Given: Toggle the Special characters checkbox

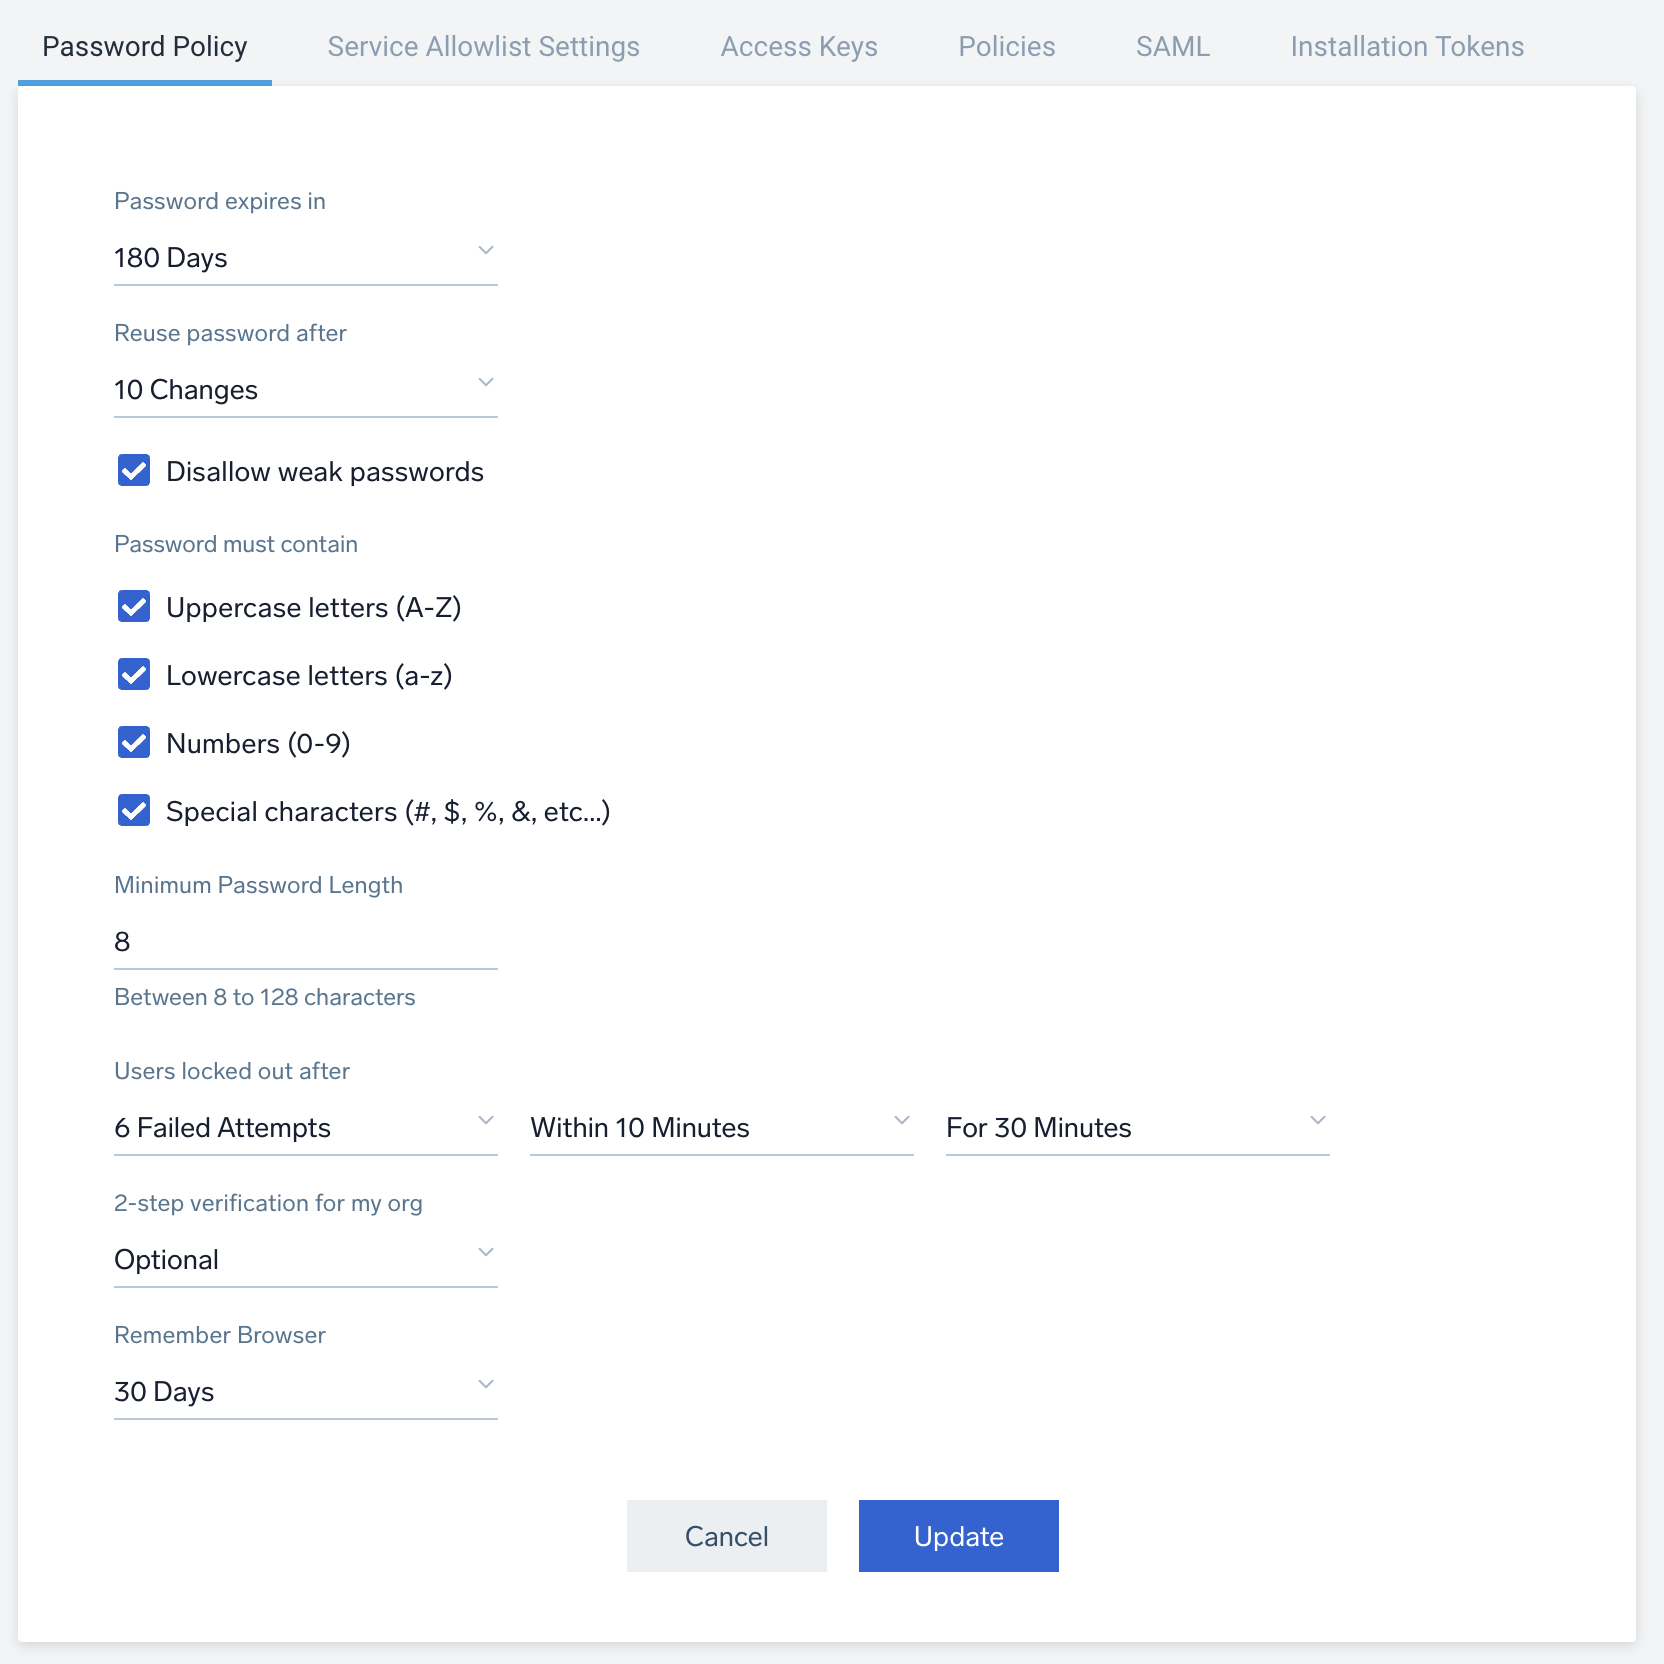Looking at the screenshot, I should pos(134,811).
